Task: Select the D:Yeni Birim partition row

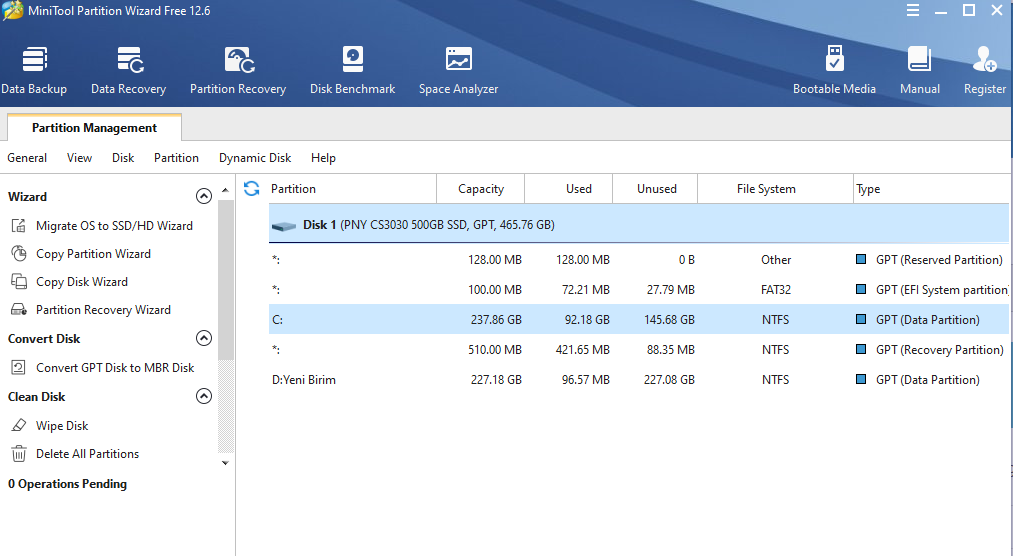Action: pyautogui.click(x=640, y=380)
